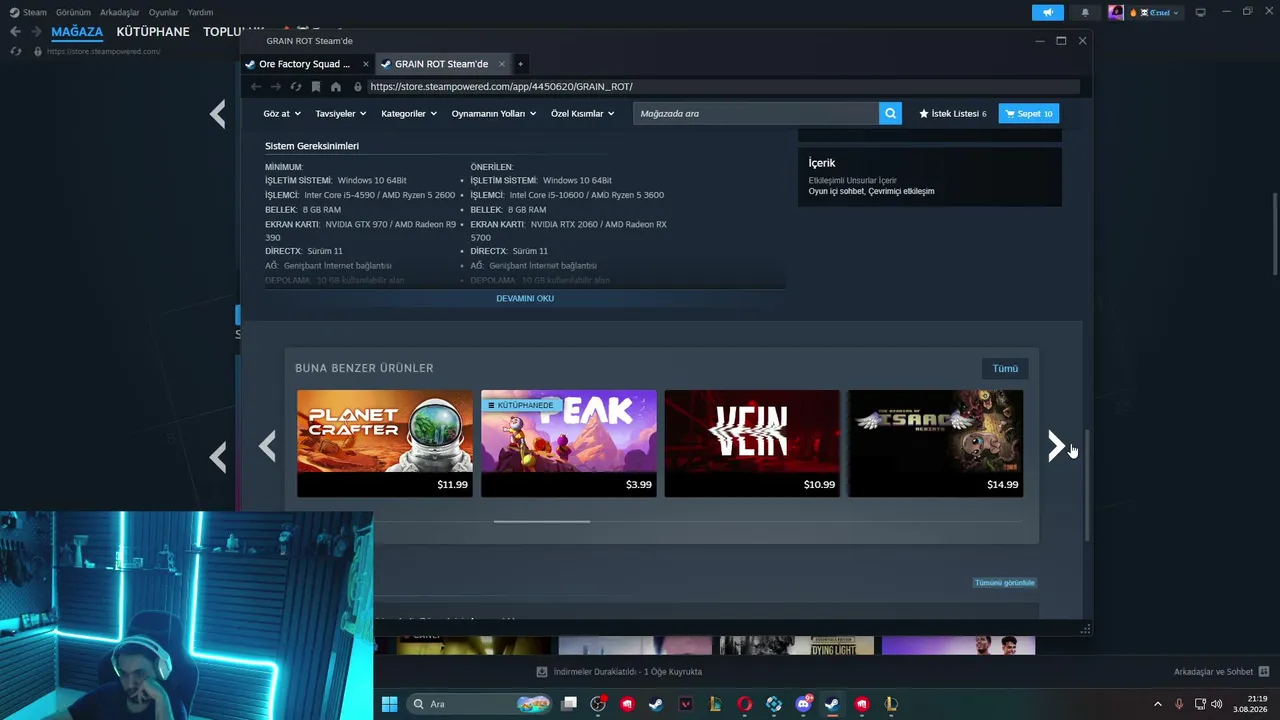Click the Tümü button for similar products
The image size is (1280, 720).
pyautogui.click(x=1005, y=368)
